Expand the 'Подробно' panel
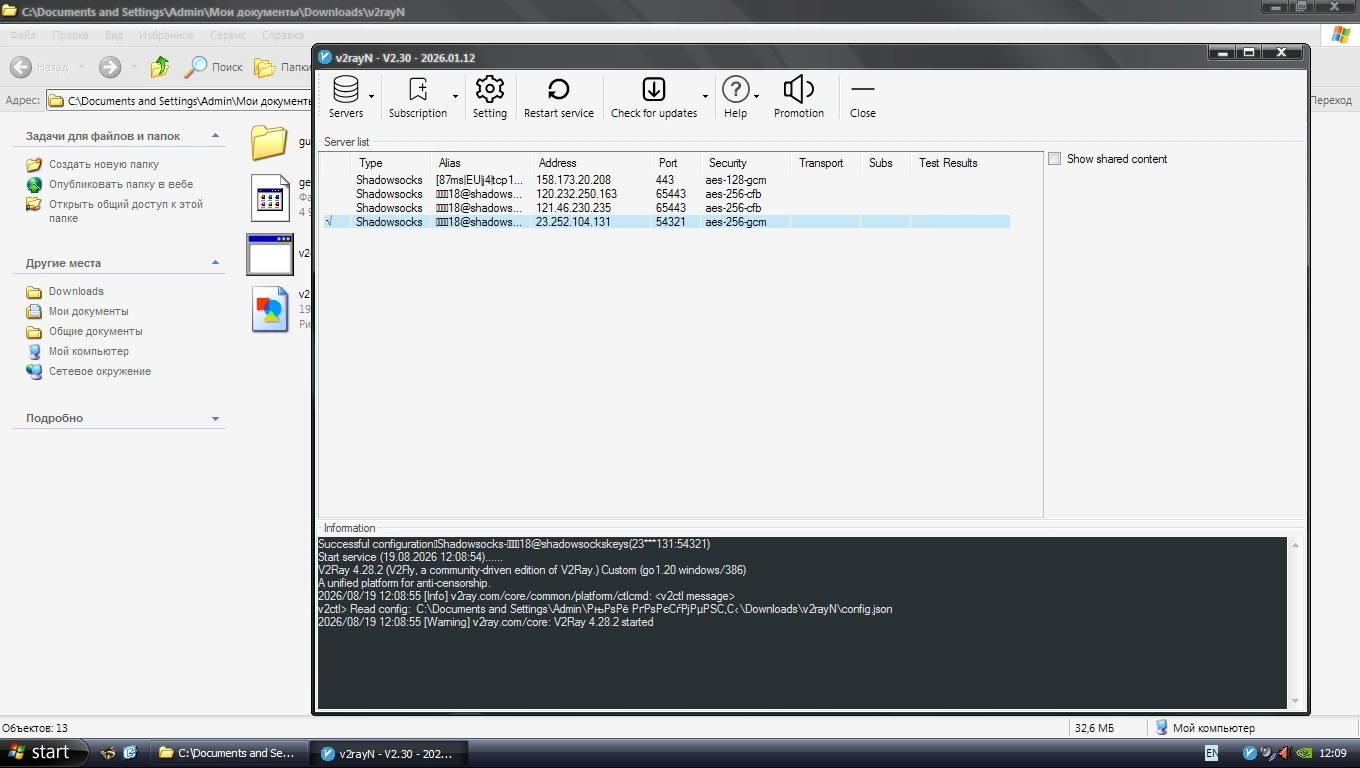The image size is (1360, 768). click(215, 418)
